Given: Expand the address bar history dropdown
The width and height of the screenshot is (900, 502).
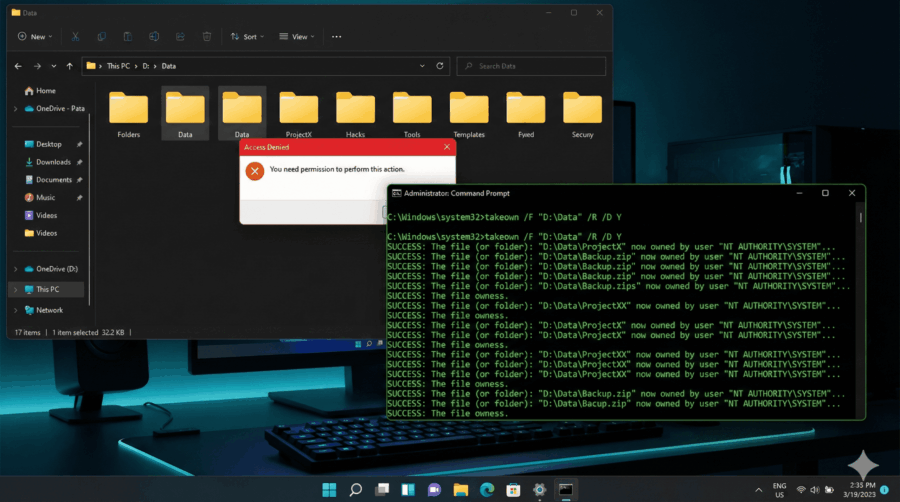Looking at the screenshot, I should click(x=422, y=66).
